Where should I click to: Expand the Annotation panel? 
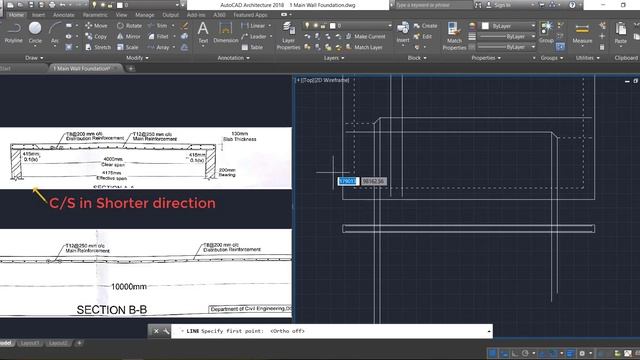233,58
